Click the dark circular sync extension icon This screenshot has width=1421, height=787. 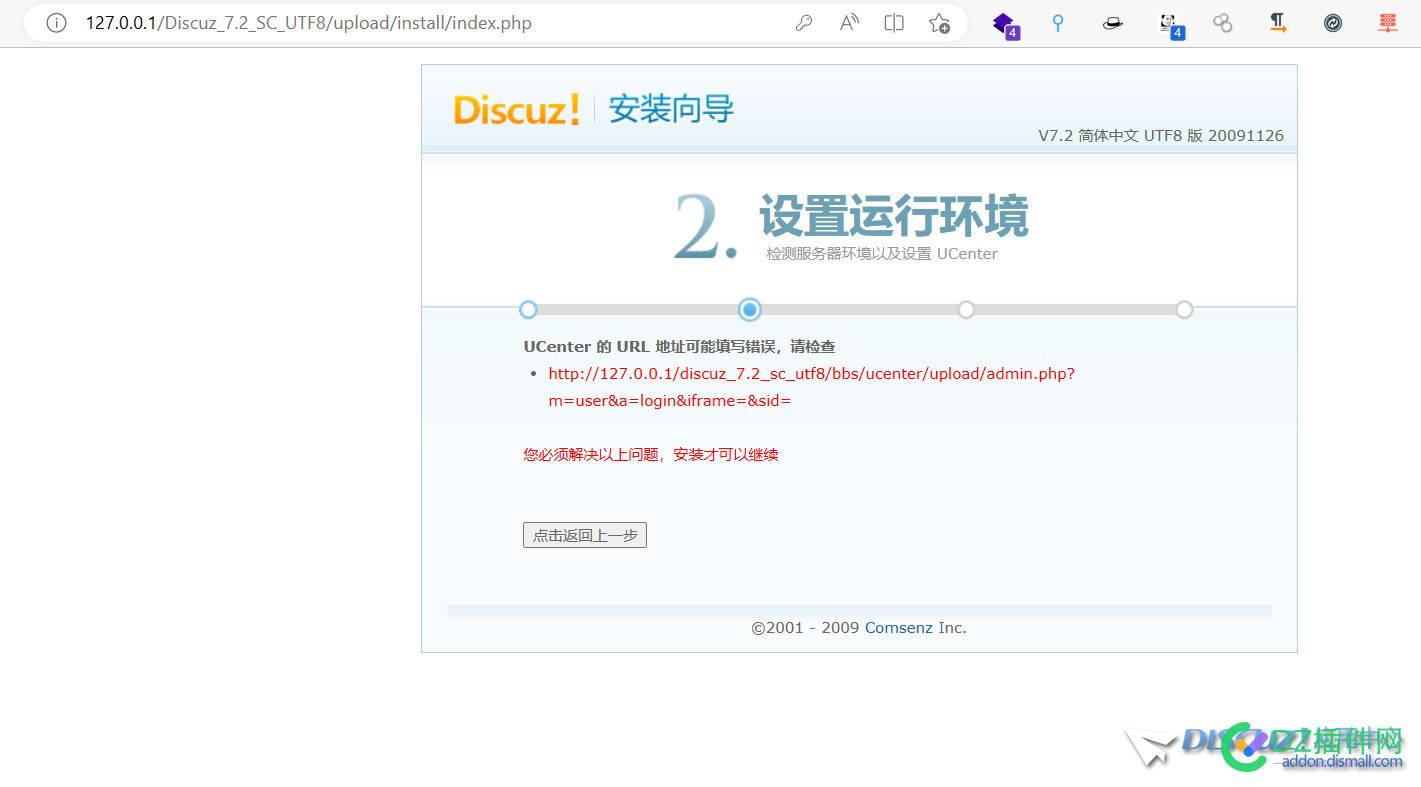click(x=1333, y=23)
